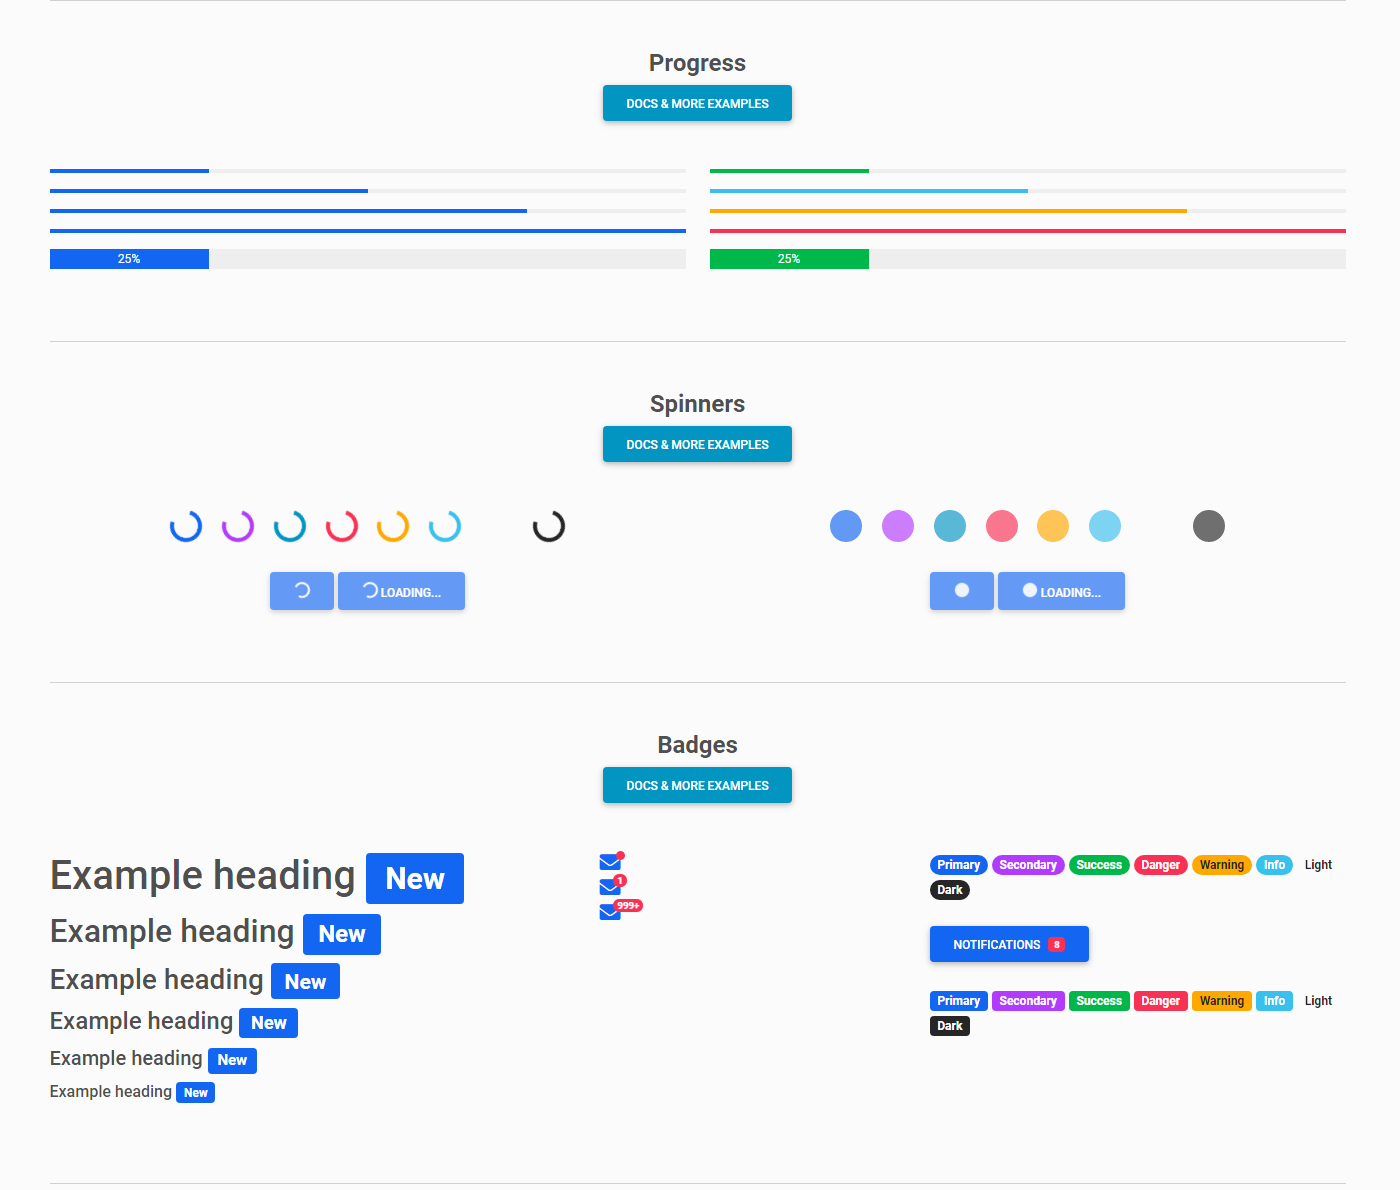Click the envelope icon with the "1" badge
Viewport: 1400px width, 1190px height.
(x=610, y=887)
